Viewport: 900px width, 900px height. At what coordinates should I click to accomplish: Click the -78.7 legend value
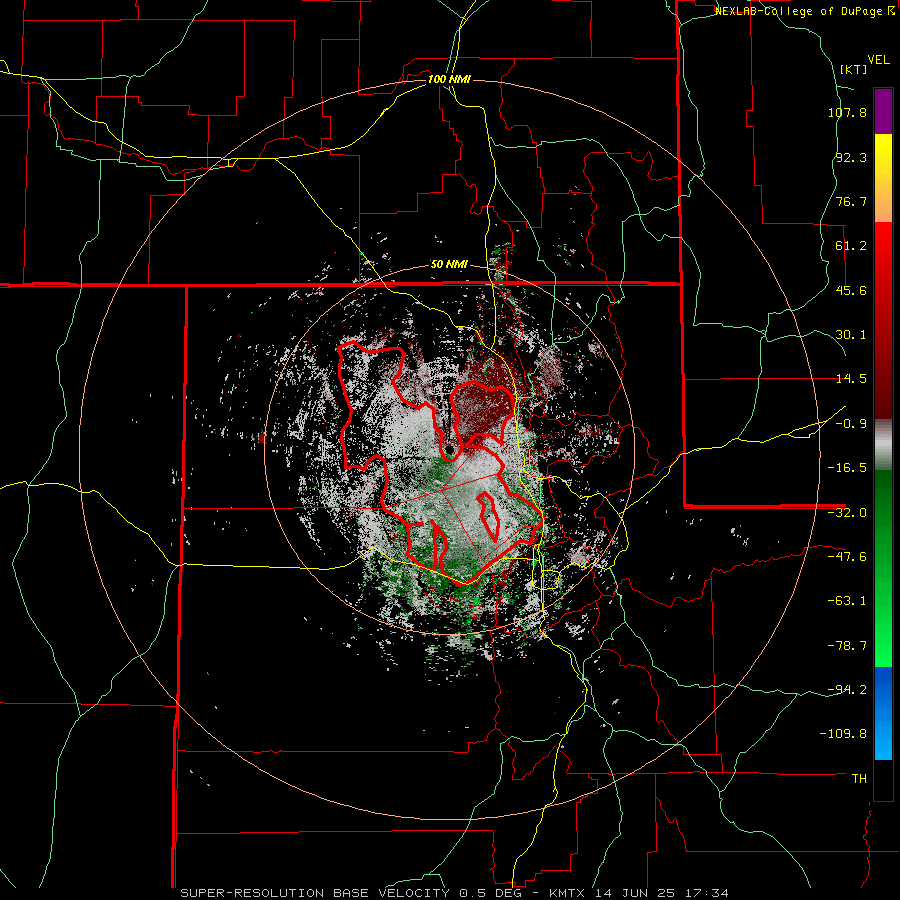click(x=847, y=646)
